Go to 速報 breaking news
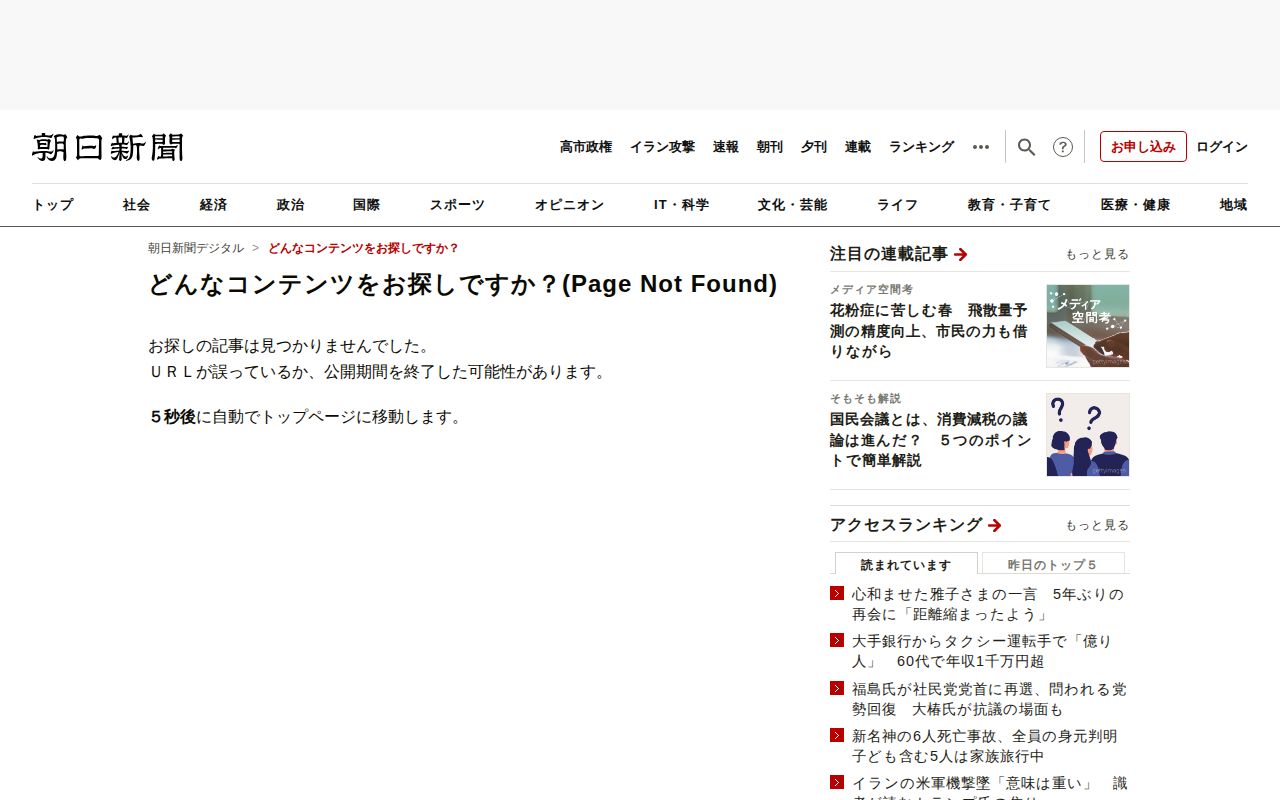Viewport: 1280px width, 800px height. click(x=726, y=147)
